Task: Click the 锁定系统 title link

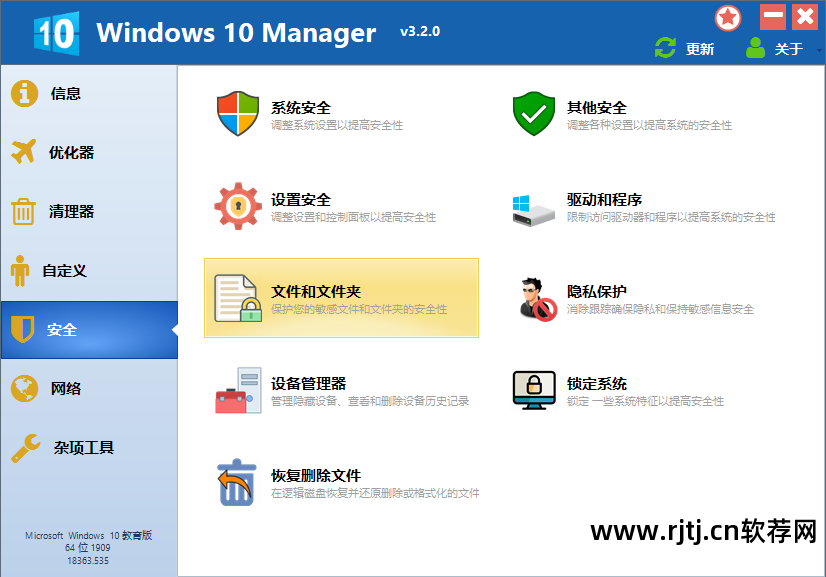Action: (x=597, y=384)
